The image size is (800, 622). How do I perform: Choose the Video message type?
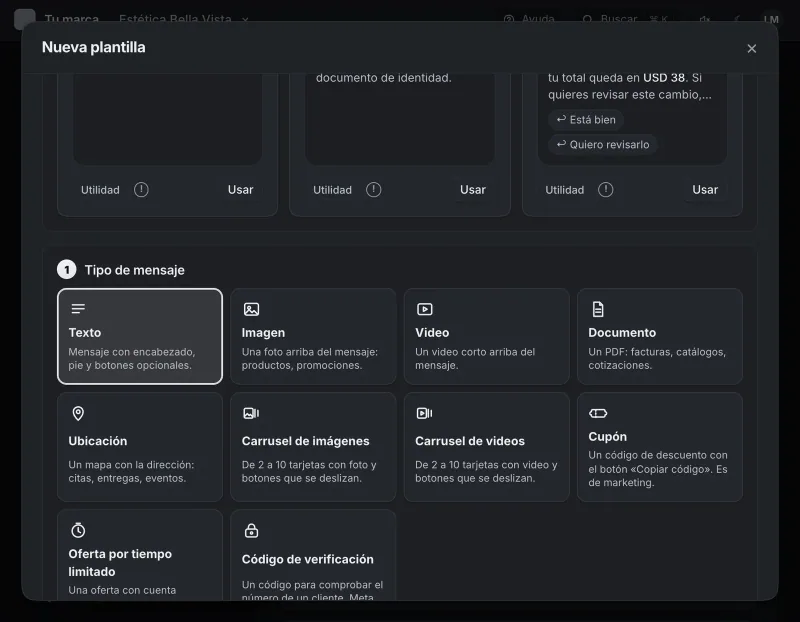(x=486, y=336)
